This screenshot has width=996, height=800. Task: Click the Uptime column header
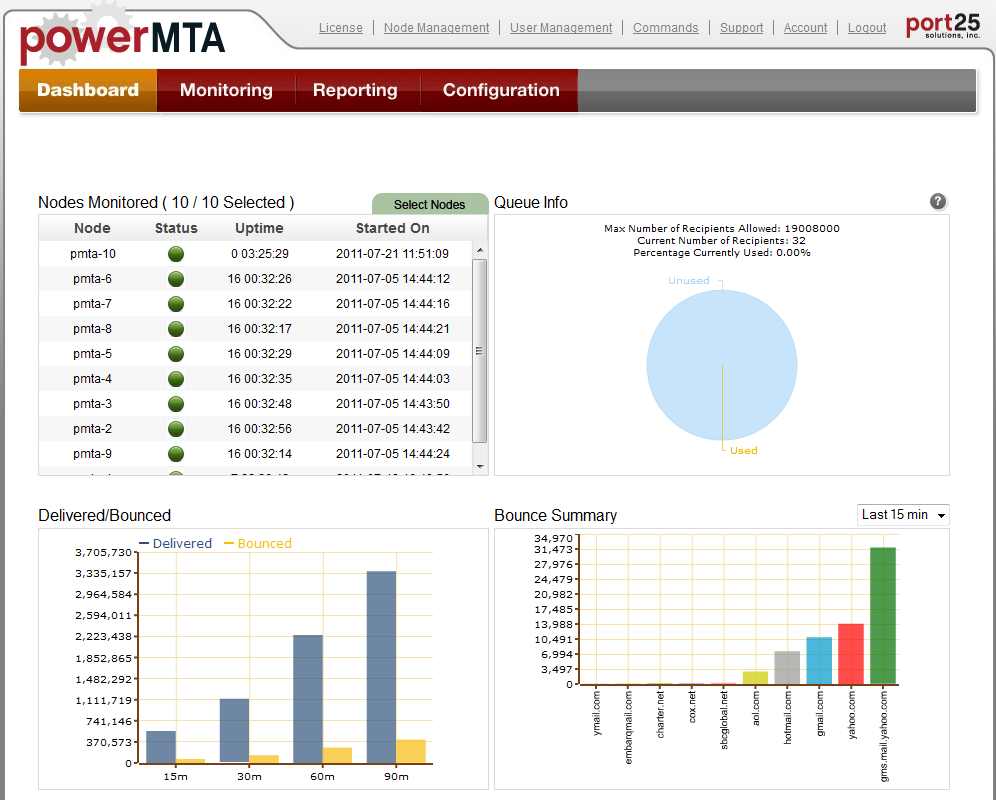pos(259,228)
